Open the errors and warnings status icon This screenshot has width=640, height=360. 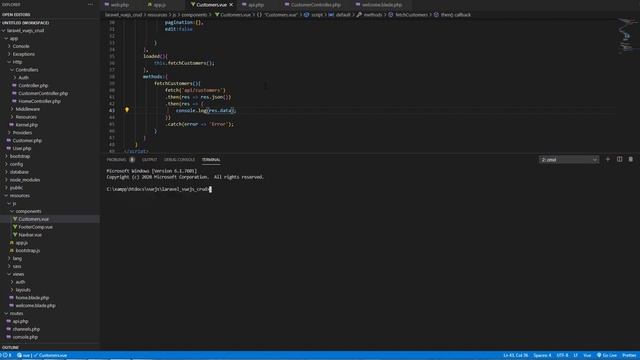(6, 355)
